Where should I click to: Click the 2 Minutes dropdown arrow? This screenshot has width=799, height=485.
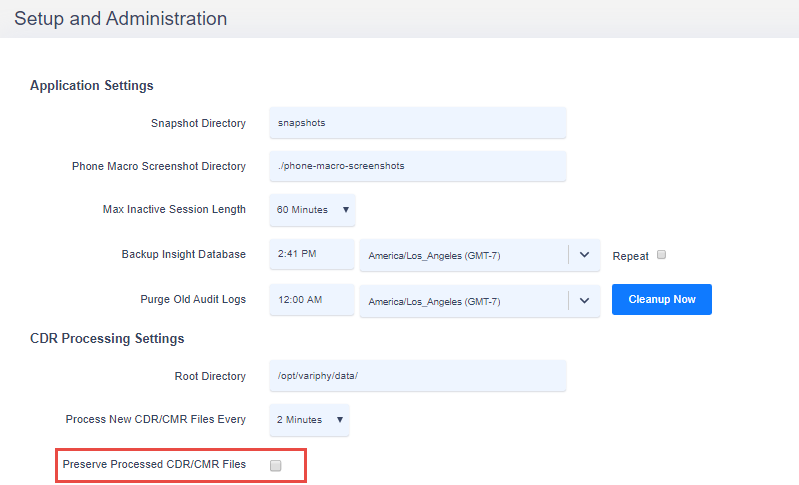click(x=339, y=420)
